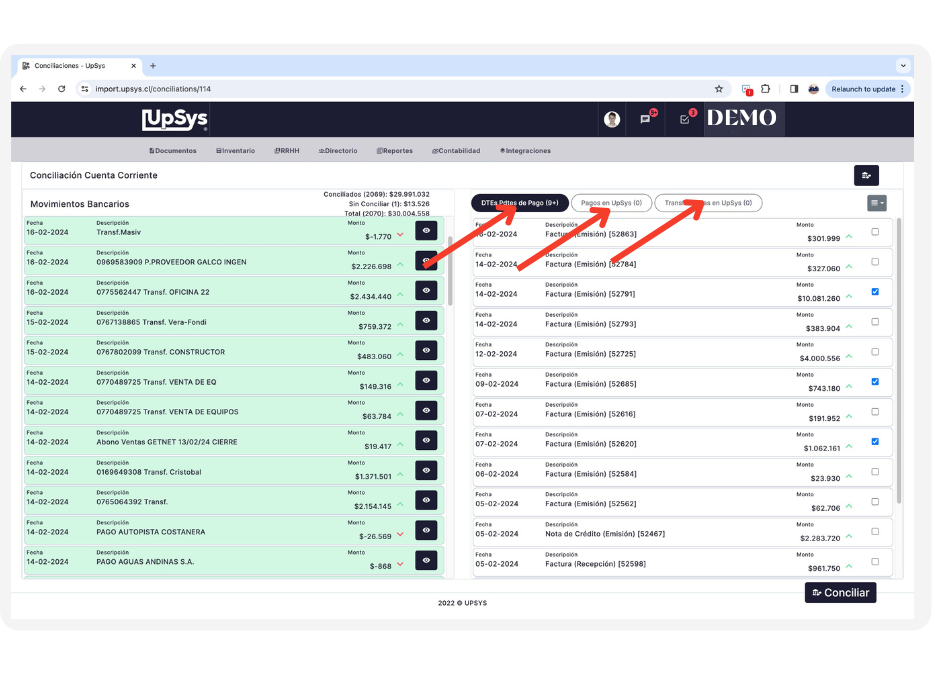Bookmark this page with the star icon
940x688 pixels.
pos(718,89)
